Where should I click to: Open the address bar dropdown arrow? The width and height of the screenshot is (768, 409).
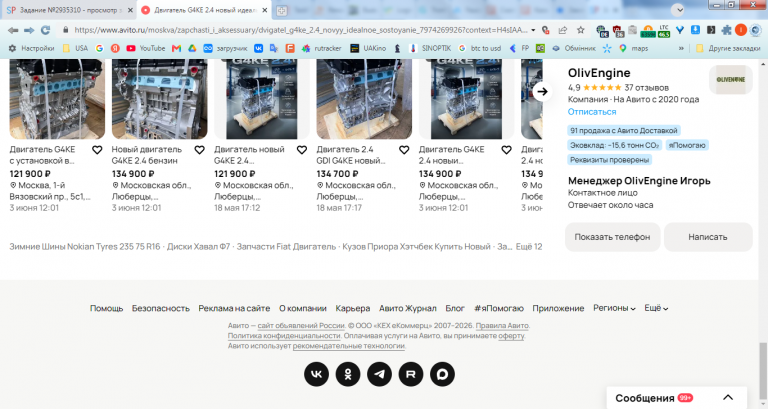(x=533, y=30)
